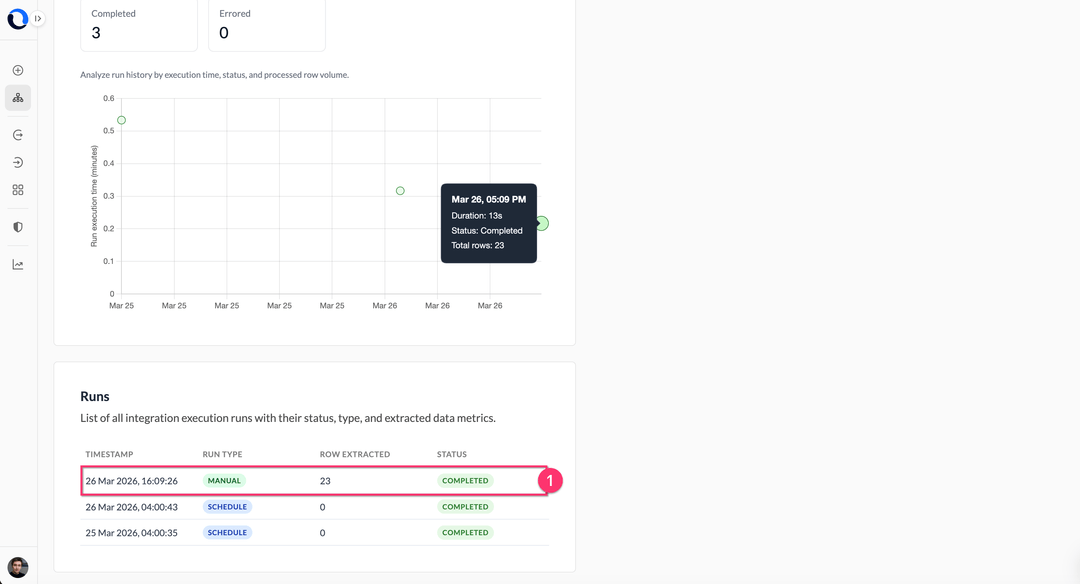Expand the TIMESTAMP column header
Image resolution: width=1080 pixels, height=584 pixels.
110,454
